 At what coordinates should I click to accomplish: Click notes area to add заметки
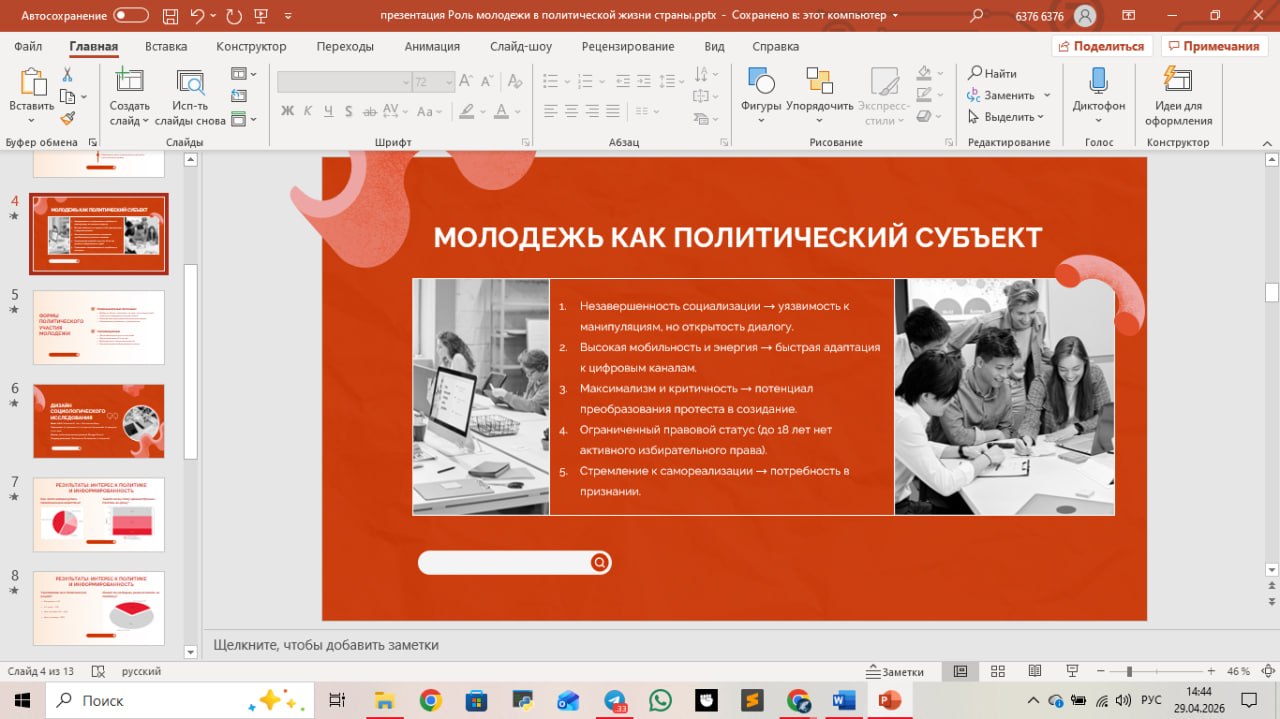(x=325, y=645)
